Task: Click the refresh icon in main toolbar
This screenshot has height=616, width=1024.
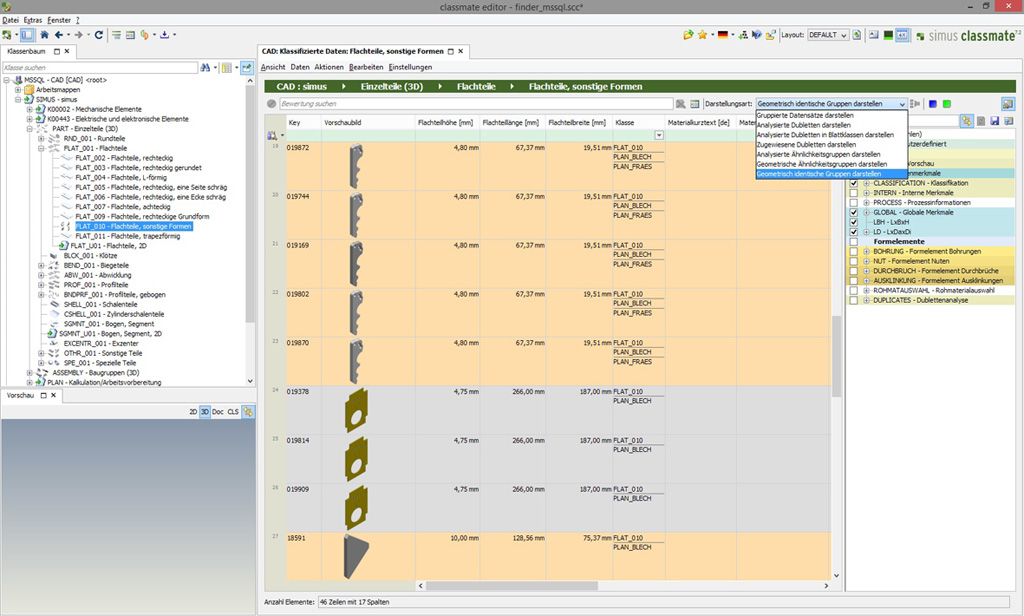Action: click(99, 35)
